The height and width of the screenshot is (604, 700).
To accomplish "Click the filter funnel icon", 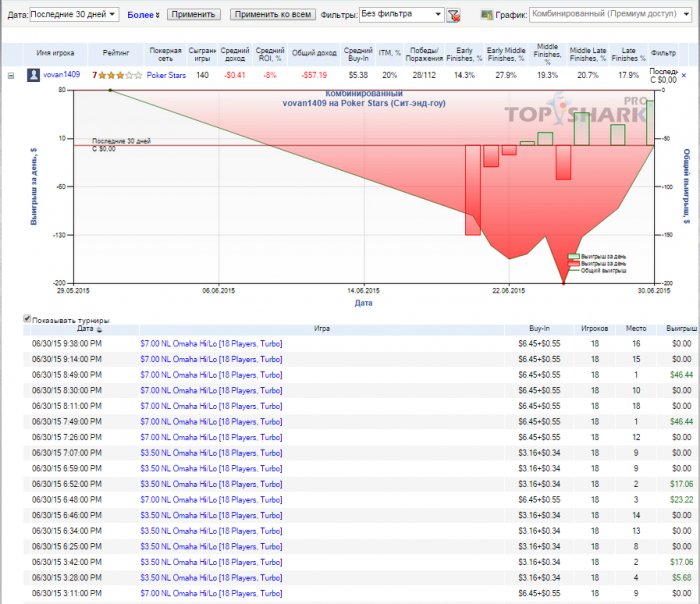I will pos(454,16).
